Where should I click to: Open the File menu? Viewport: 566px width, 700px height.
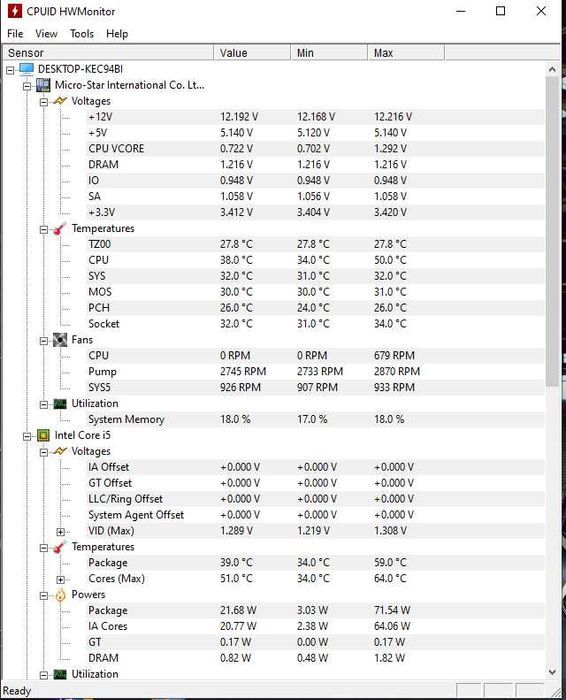click(x=15, y=33)
